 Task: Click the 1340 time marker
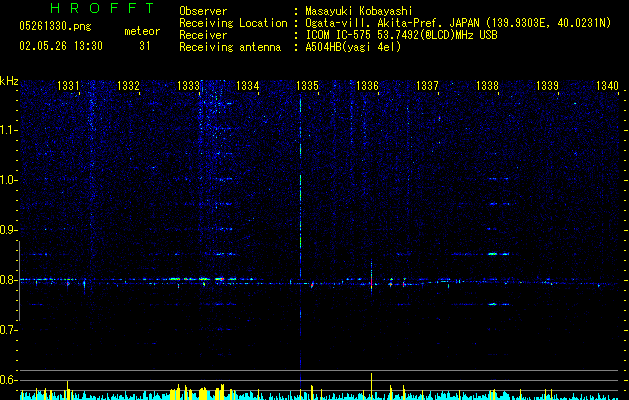point(607,86)
